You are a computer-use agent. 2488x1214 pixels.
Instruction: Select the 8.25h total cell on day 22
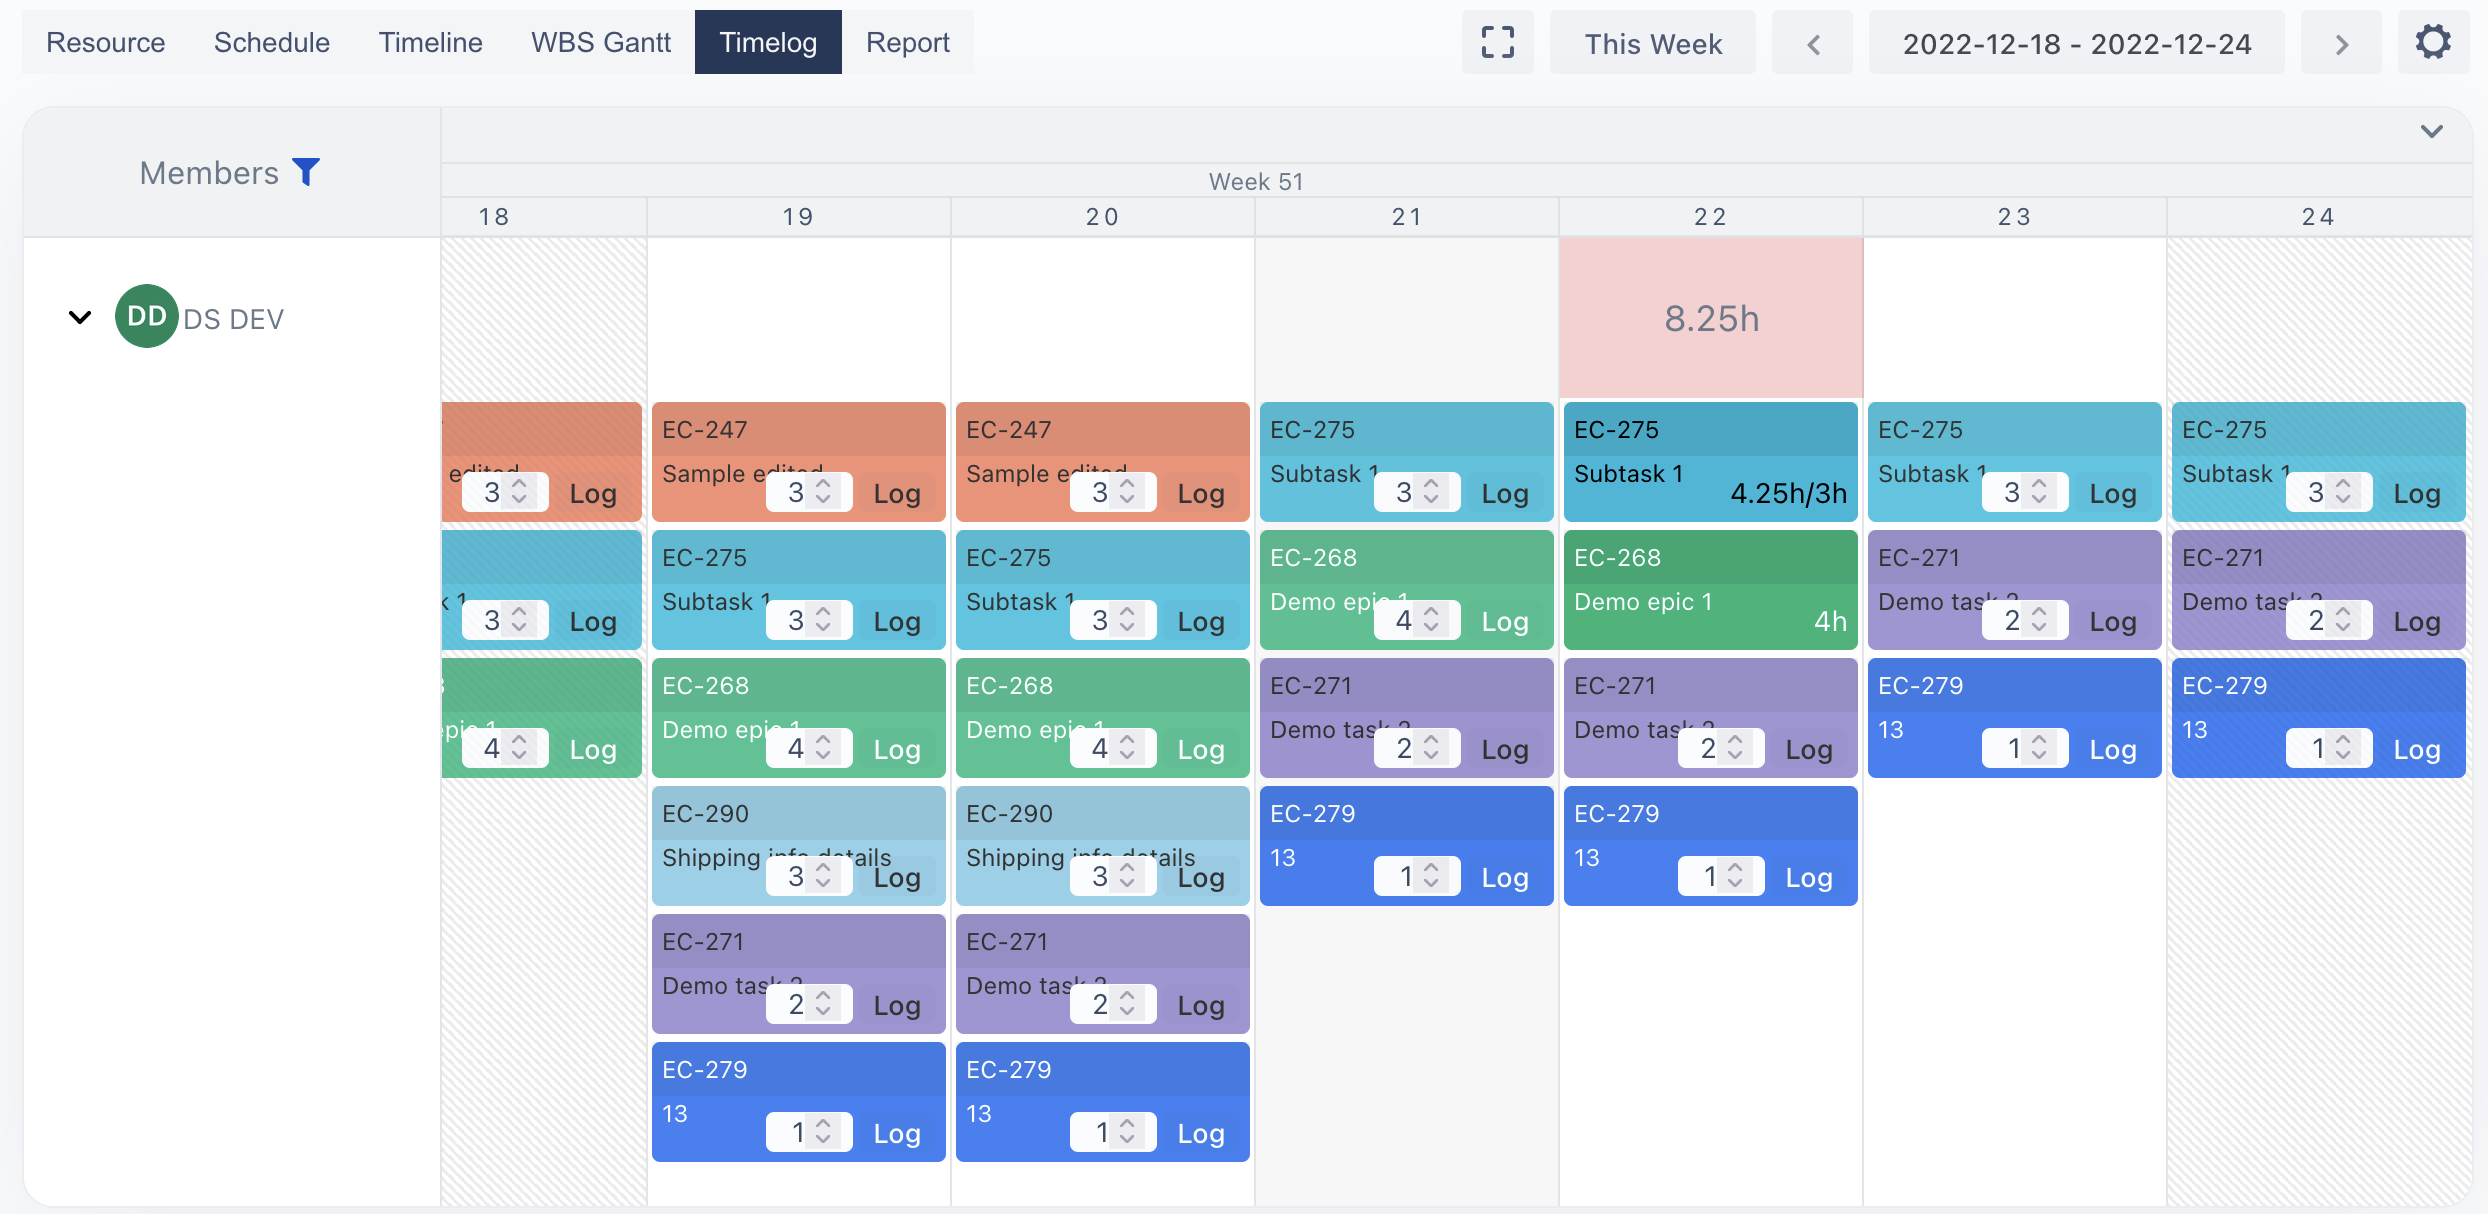pyautogui.click(x=1711, y=318)
